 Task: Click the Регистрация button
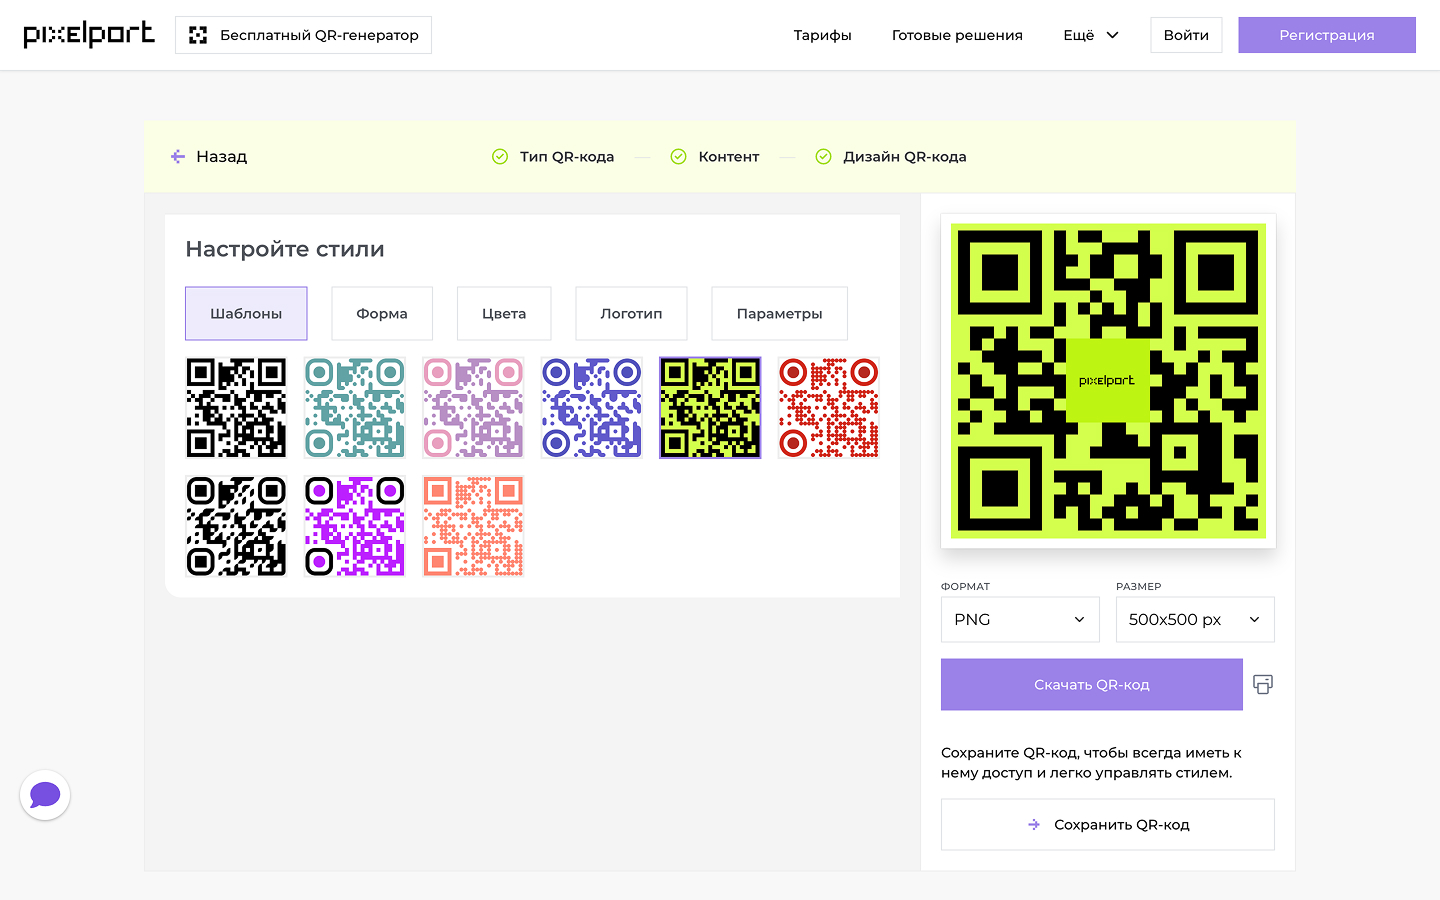[x=1326, y=35]
